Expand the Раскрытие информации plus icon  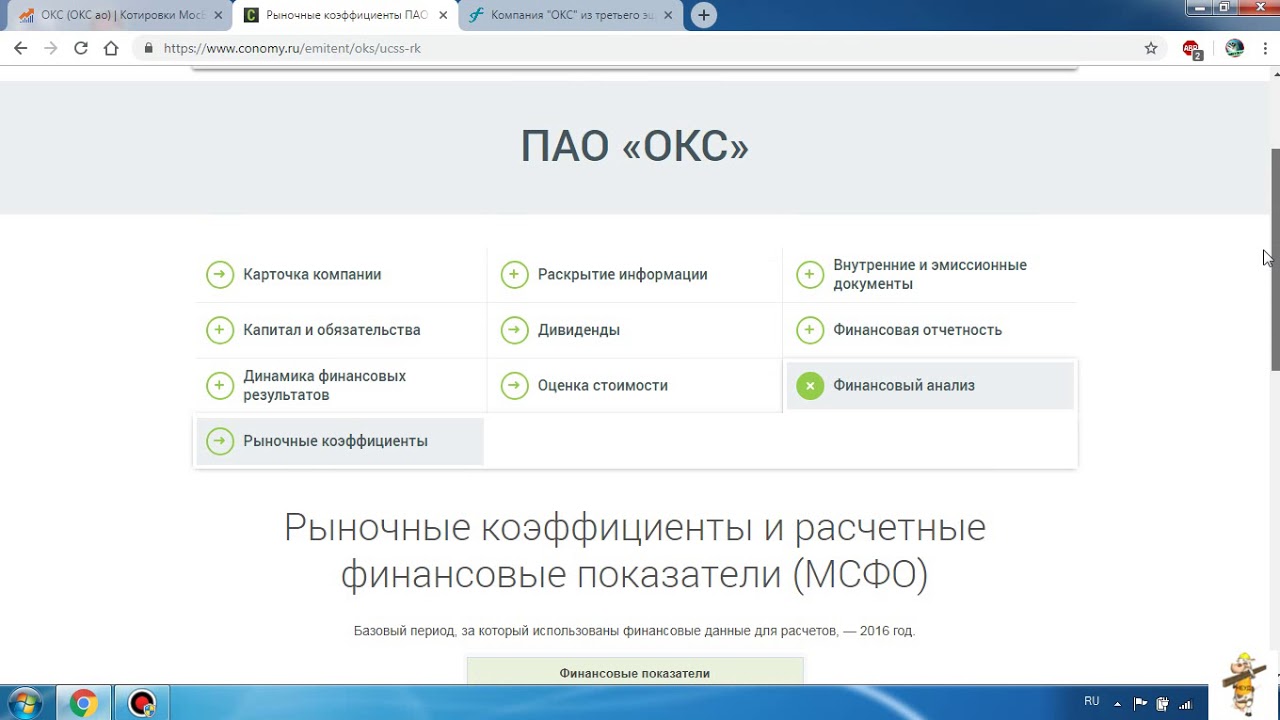[514, 274]
